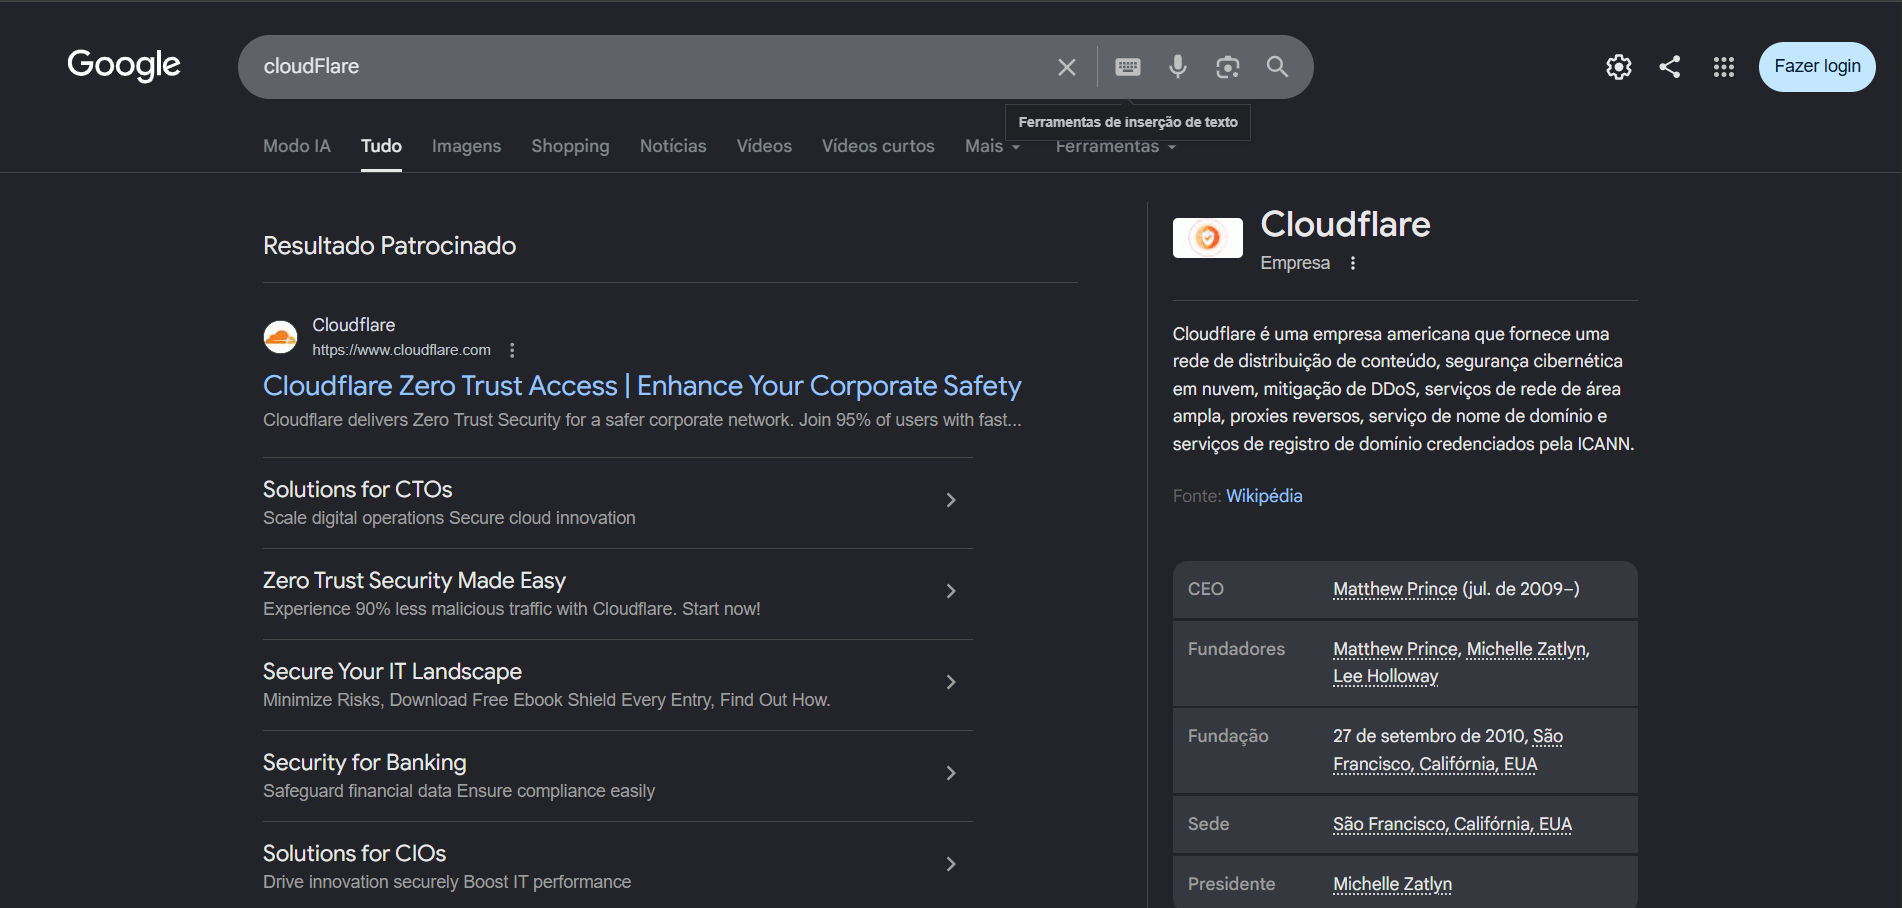The image size is (1902, 908).
Task: Click the Cloudflare favicon in the sponsored result
Action: [x=280, y=337]
